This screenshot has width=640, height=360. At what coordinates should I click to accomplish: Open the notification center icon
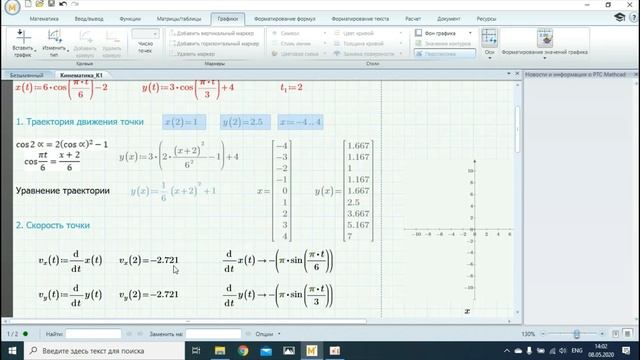626,351
